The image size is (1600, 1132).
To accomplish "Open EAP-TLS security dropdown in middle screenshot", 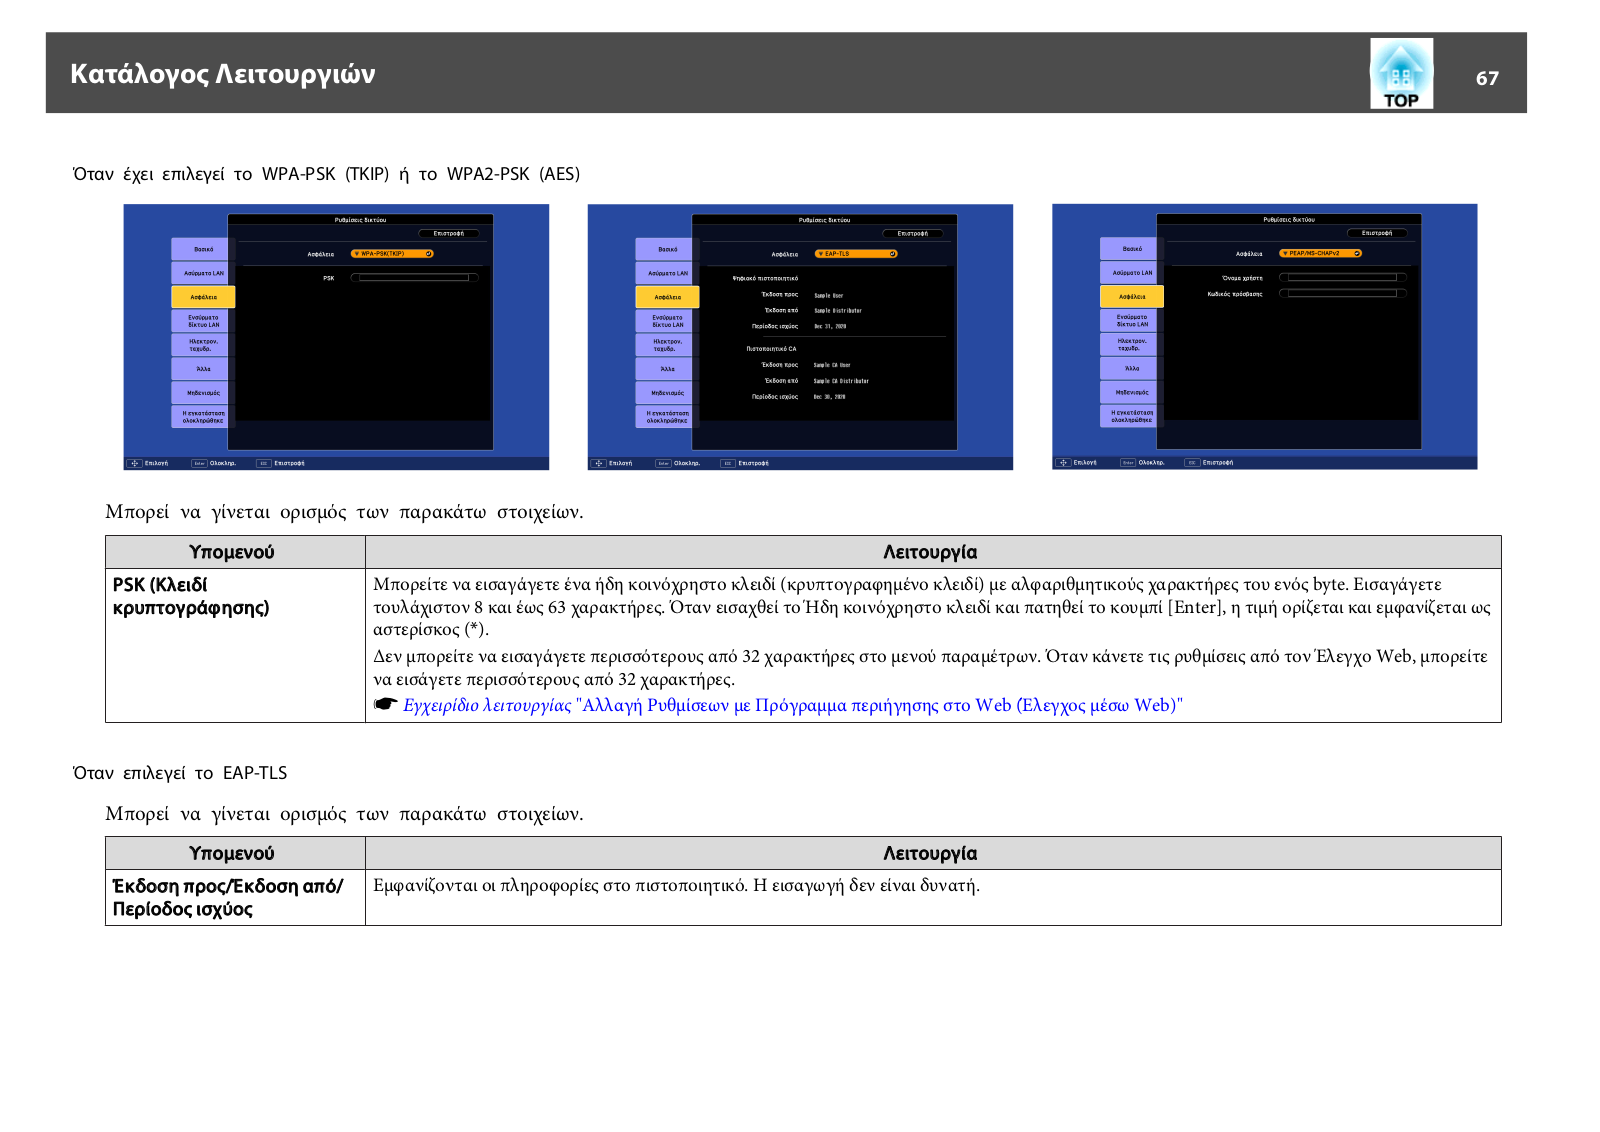I will click(x=856, y=254).
